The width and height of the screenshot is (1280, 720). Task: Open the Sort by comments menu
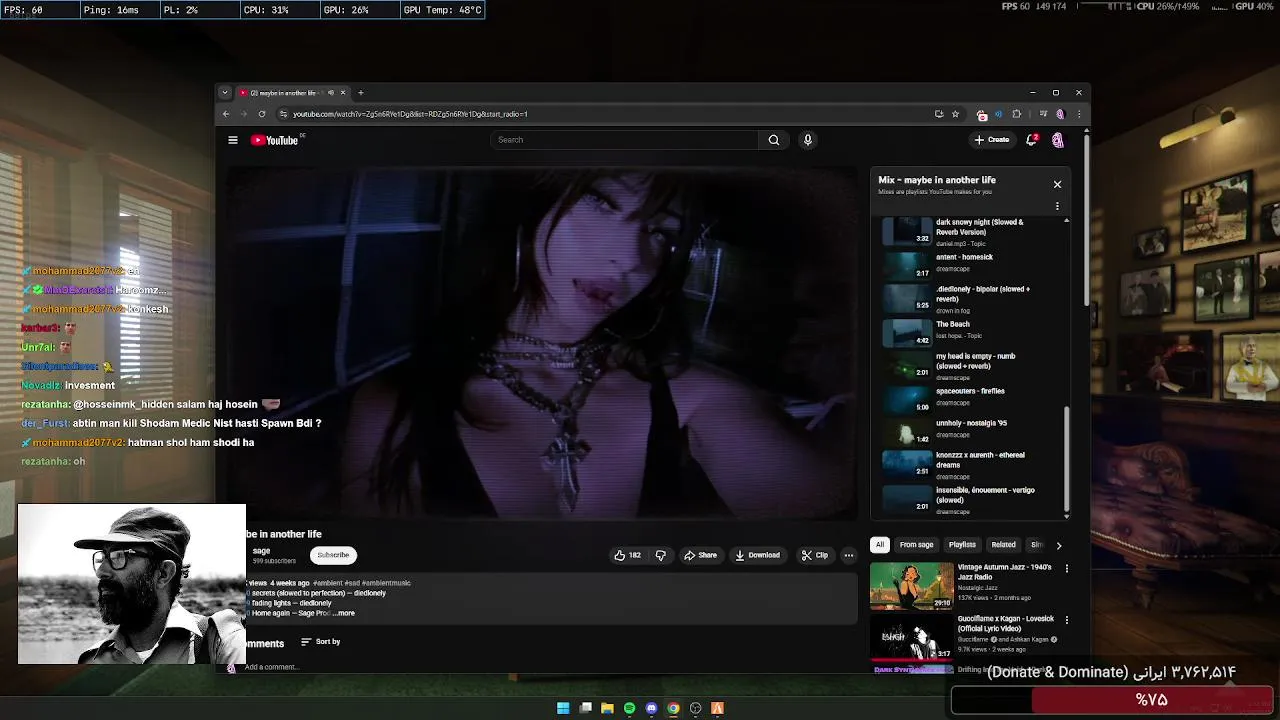tap(321, 642)
